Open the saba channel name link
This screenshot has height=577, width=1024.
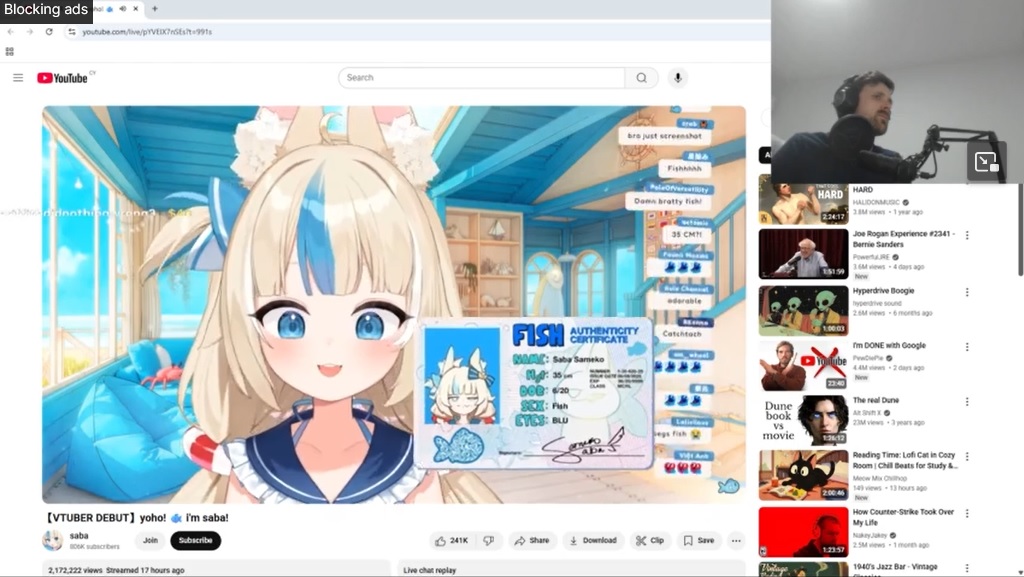79,535
